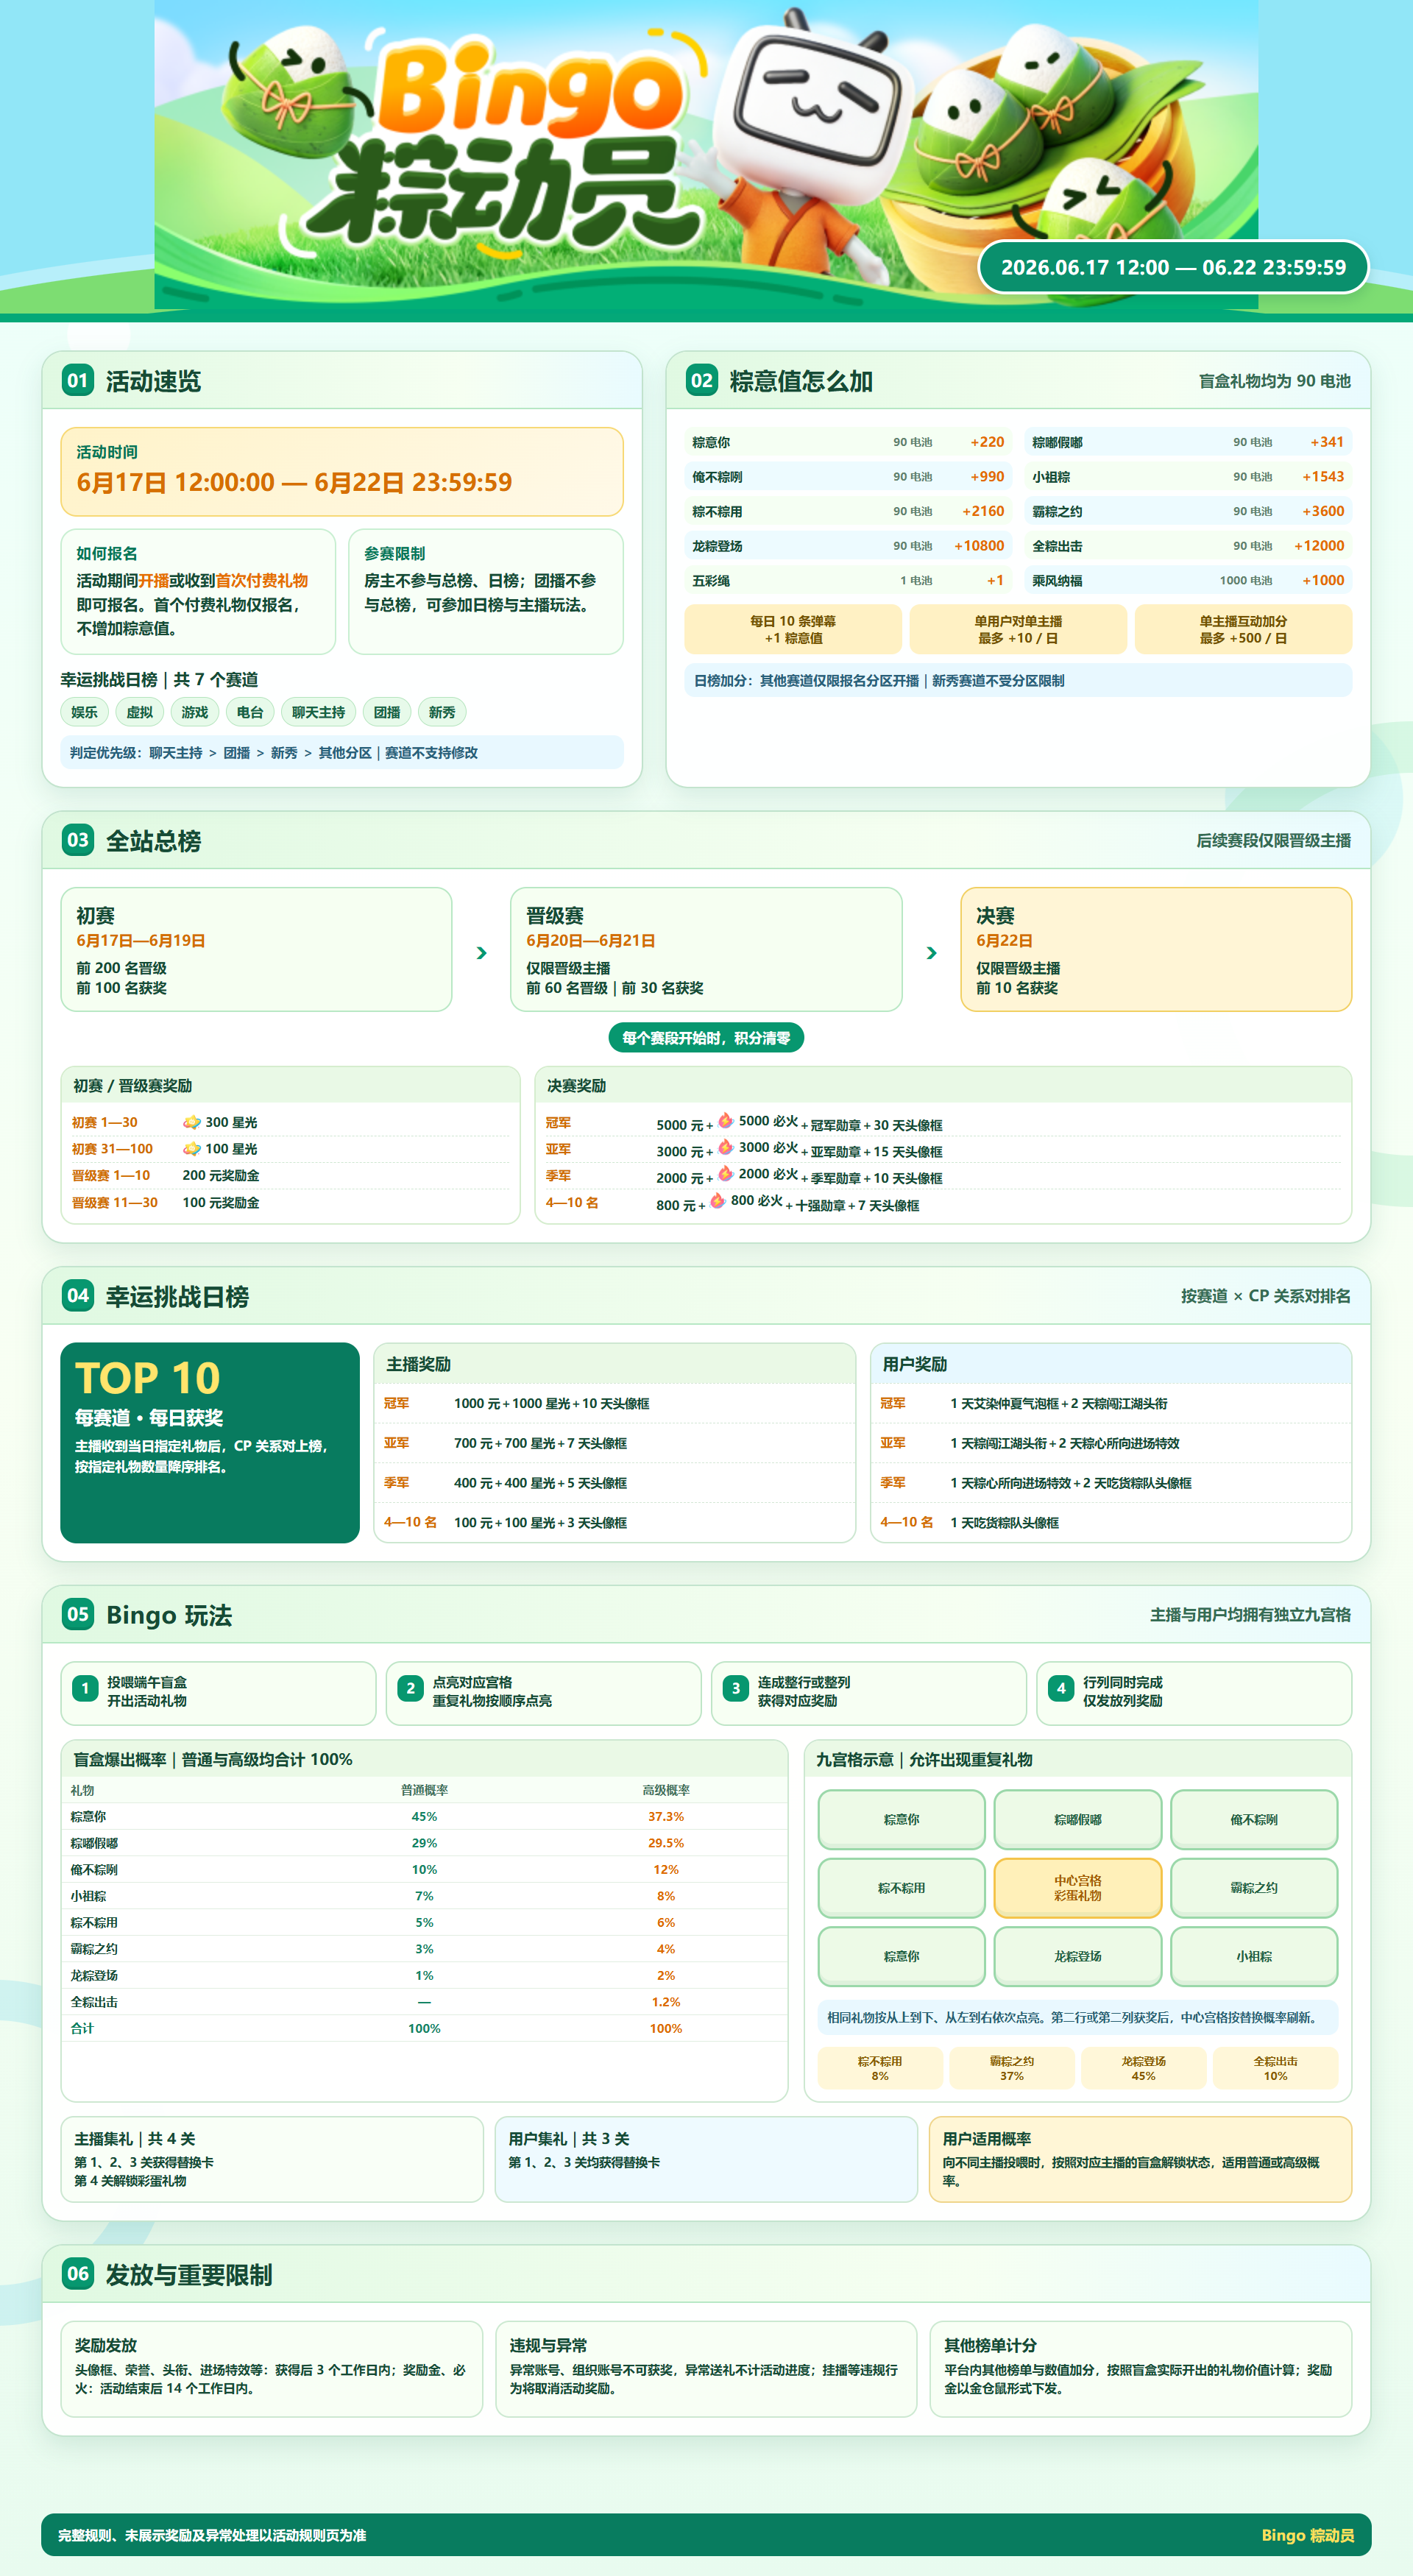This screenshot has width=1413, height=2576.
Task: Click the 俺不粽咧 cell in the nine-grid
Action: click(x=1254, y=1819)
